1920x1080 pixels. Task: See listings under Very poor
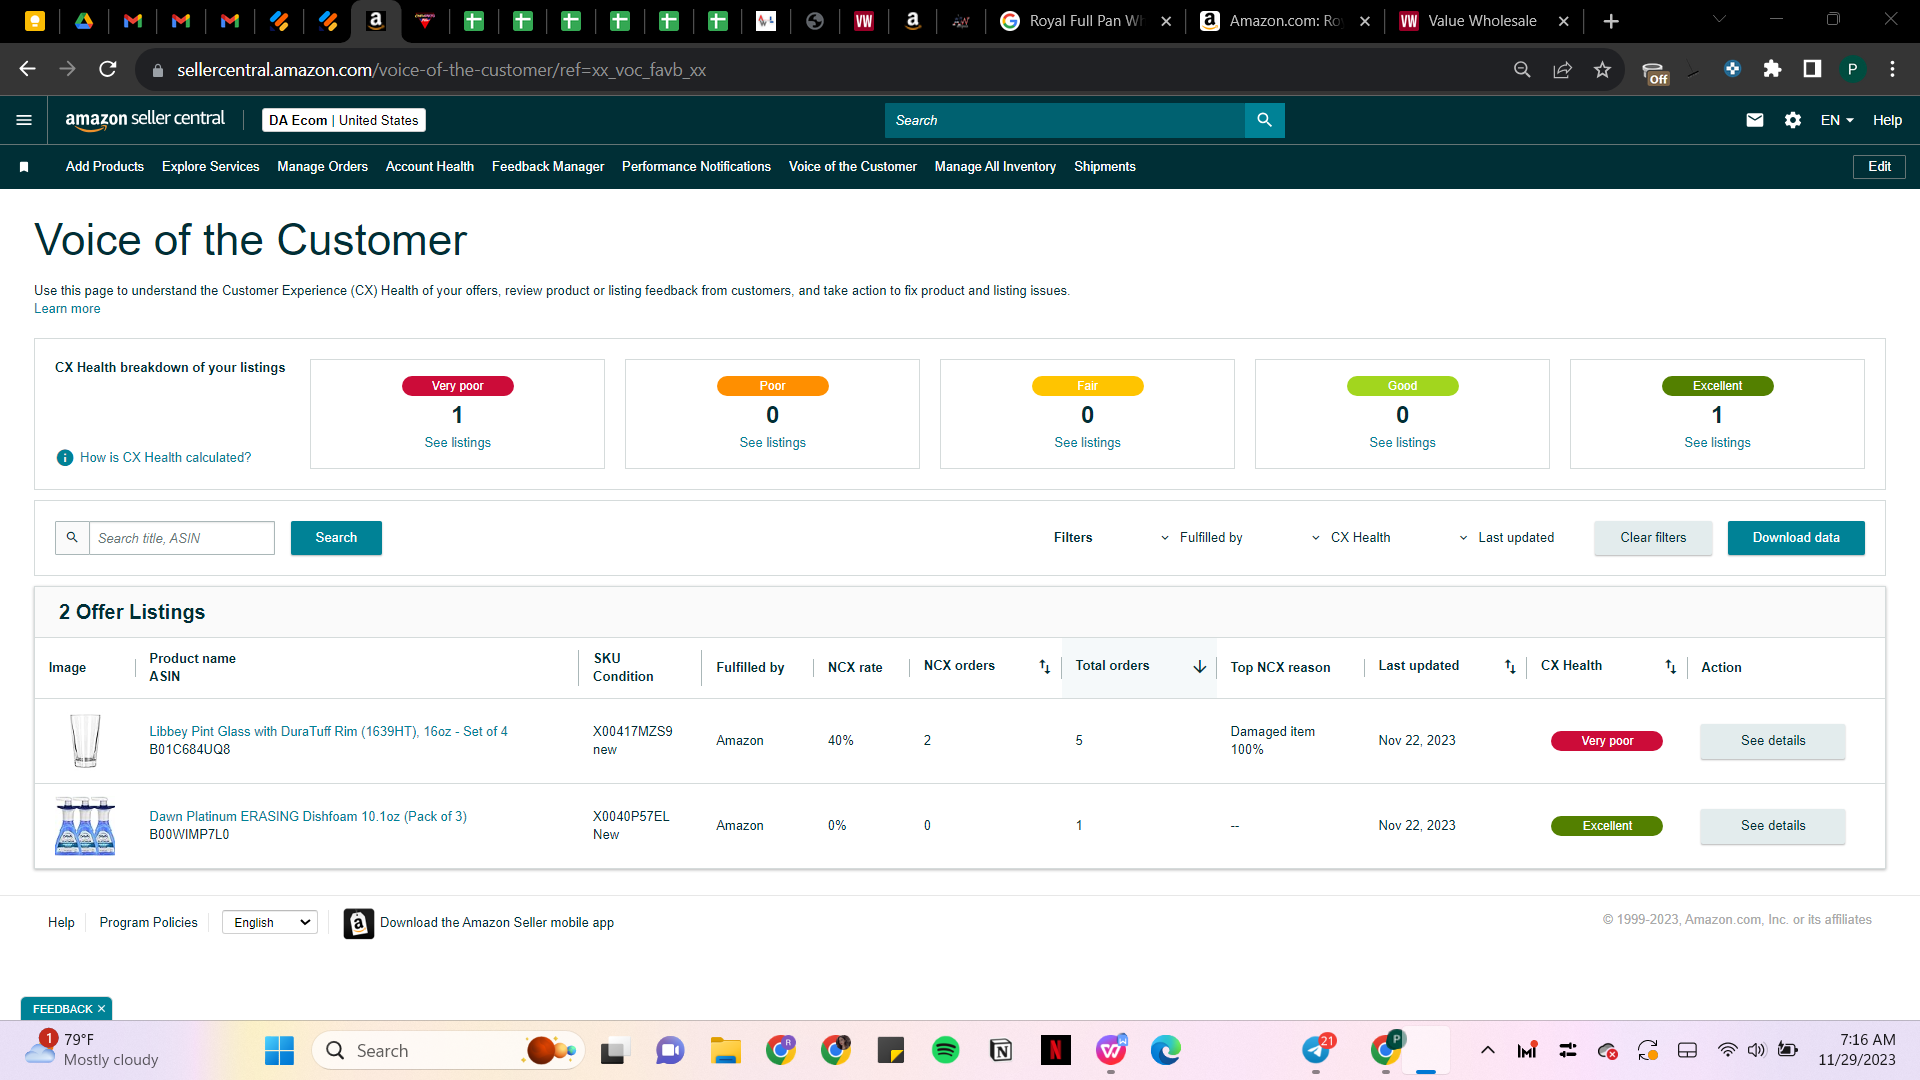pyautogui.click(x=457, y=443)
